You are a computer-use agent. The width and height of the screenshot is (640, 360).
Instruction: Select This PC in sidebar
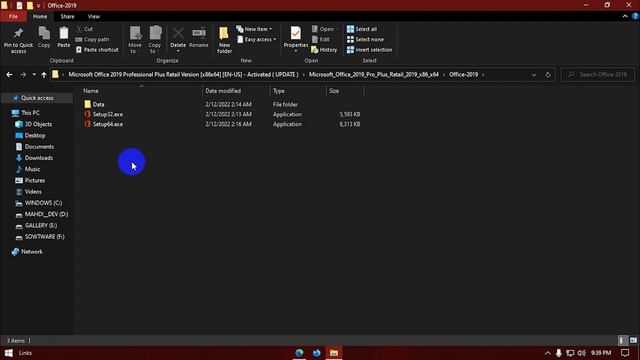pos(30,113)
